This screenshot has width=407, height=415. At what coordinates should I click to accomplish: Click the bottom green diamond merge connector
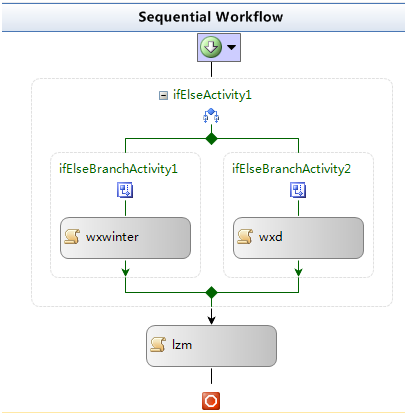tap(211, 292)
